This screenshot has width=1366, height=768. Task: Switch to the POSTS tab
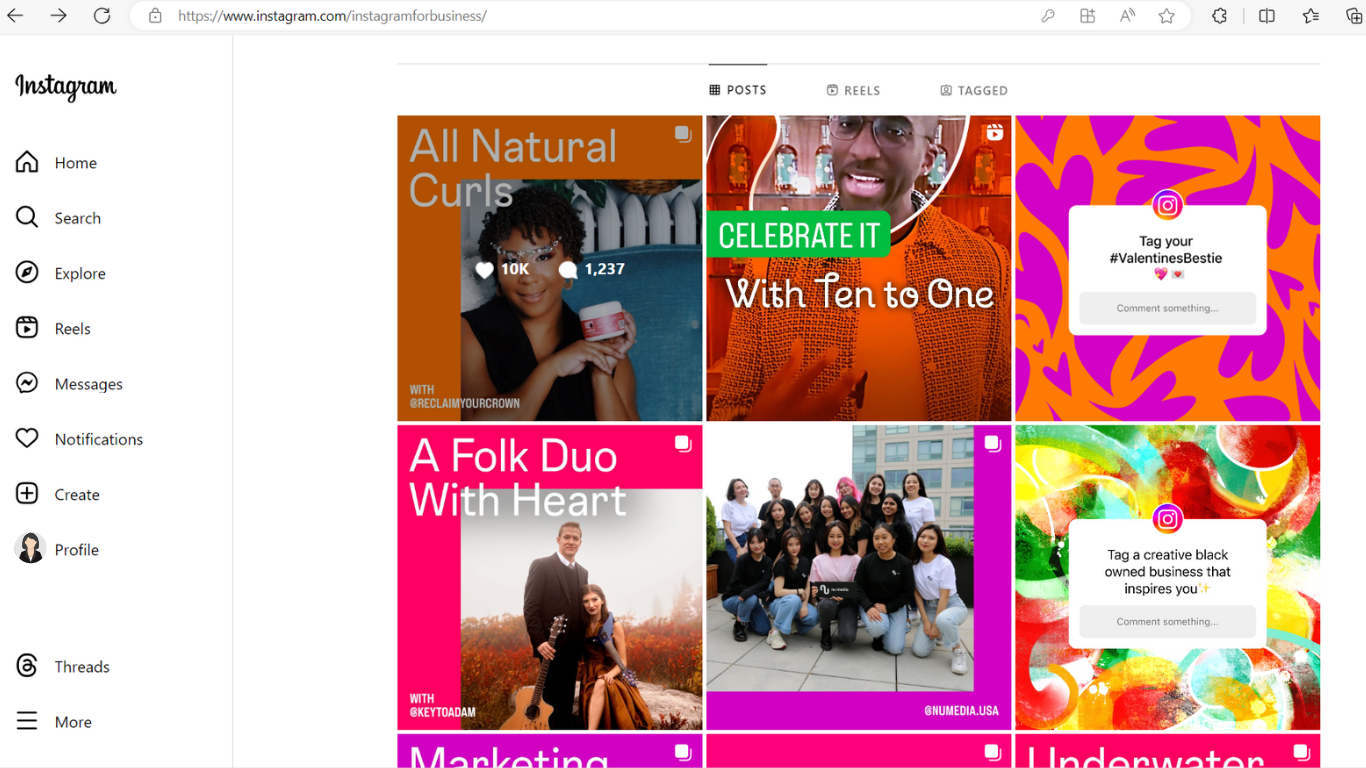tap(738, 90)
